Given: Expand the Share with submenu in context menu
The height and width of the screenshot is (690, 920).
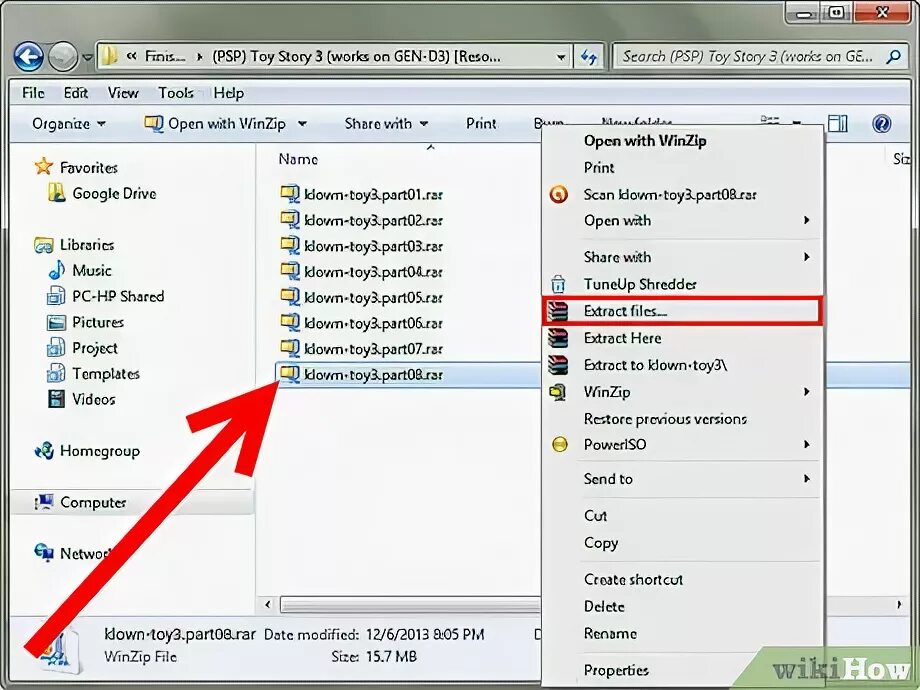Looking at the screenshot, I should (807, 257).
